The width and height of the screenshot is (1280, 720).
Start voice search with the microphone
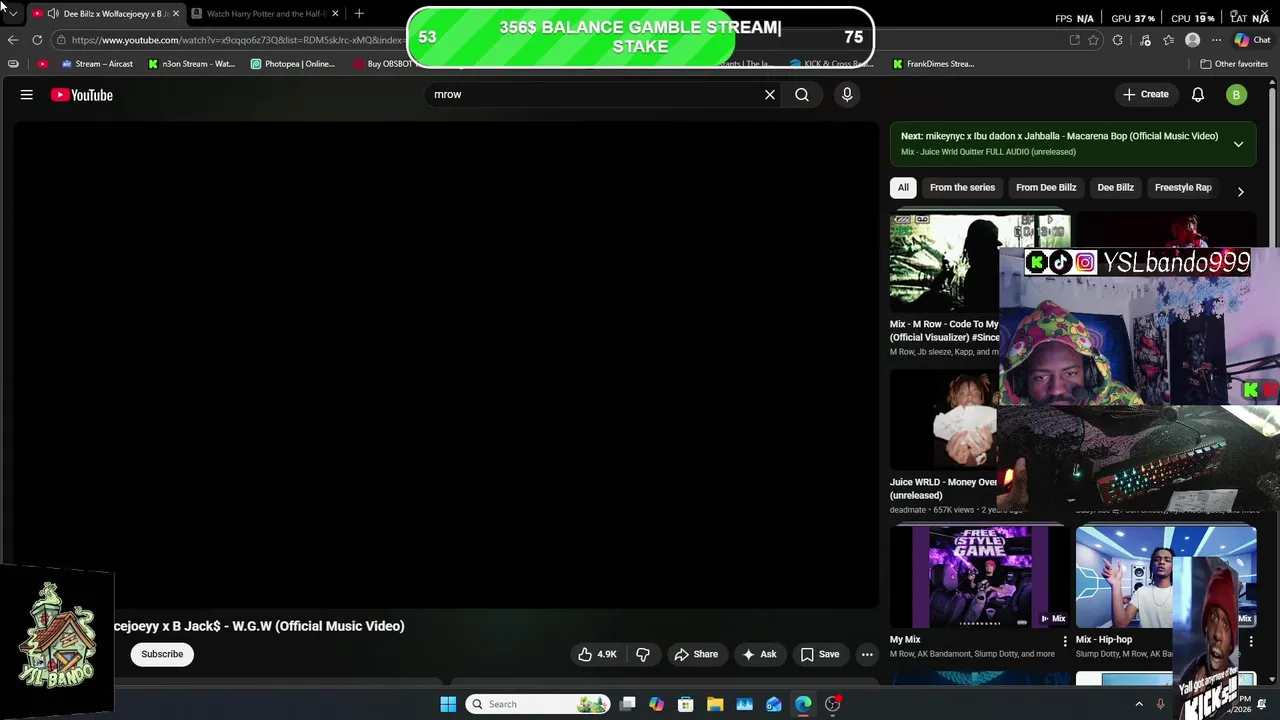(847, 94)
